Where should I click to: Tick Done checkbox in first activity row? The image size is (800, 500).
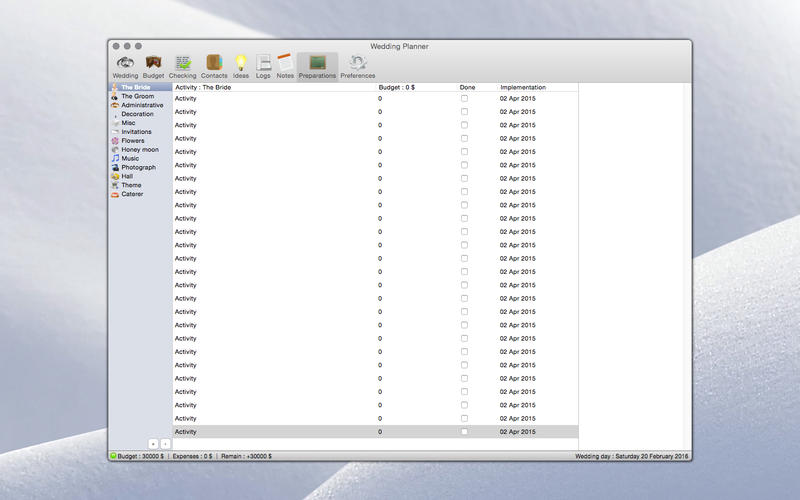point(464,98)
